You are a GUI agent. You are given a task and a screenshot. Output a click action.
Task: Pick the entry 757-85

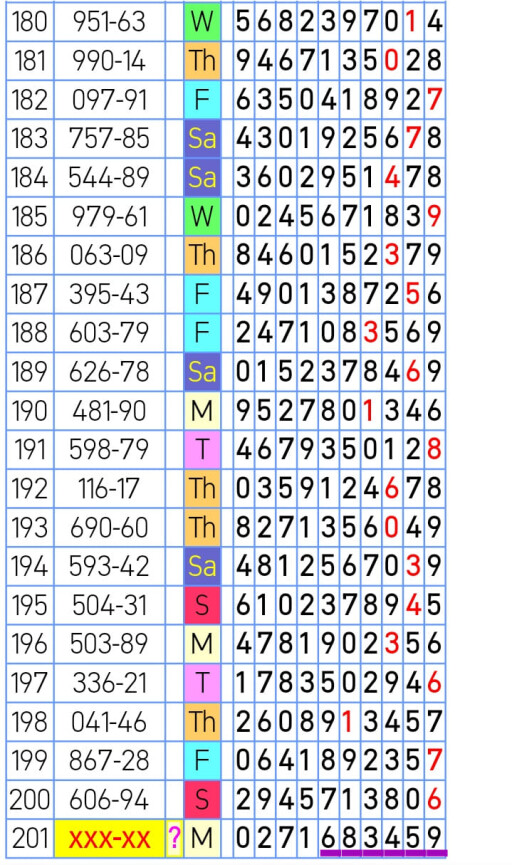tap(110, 138)
